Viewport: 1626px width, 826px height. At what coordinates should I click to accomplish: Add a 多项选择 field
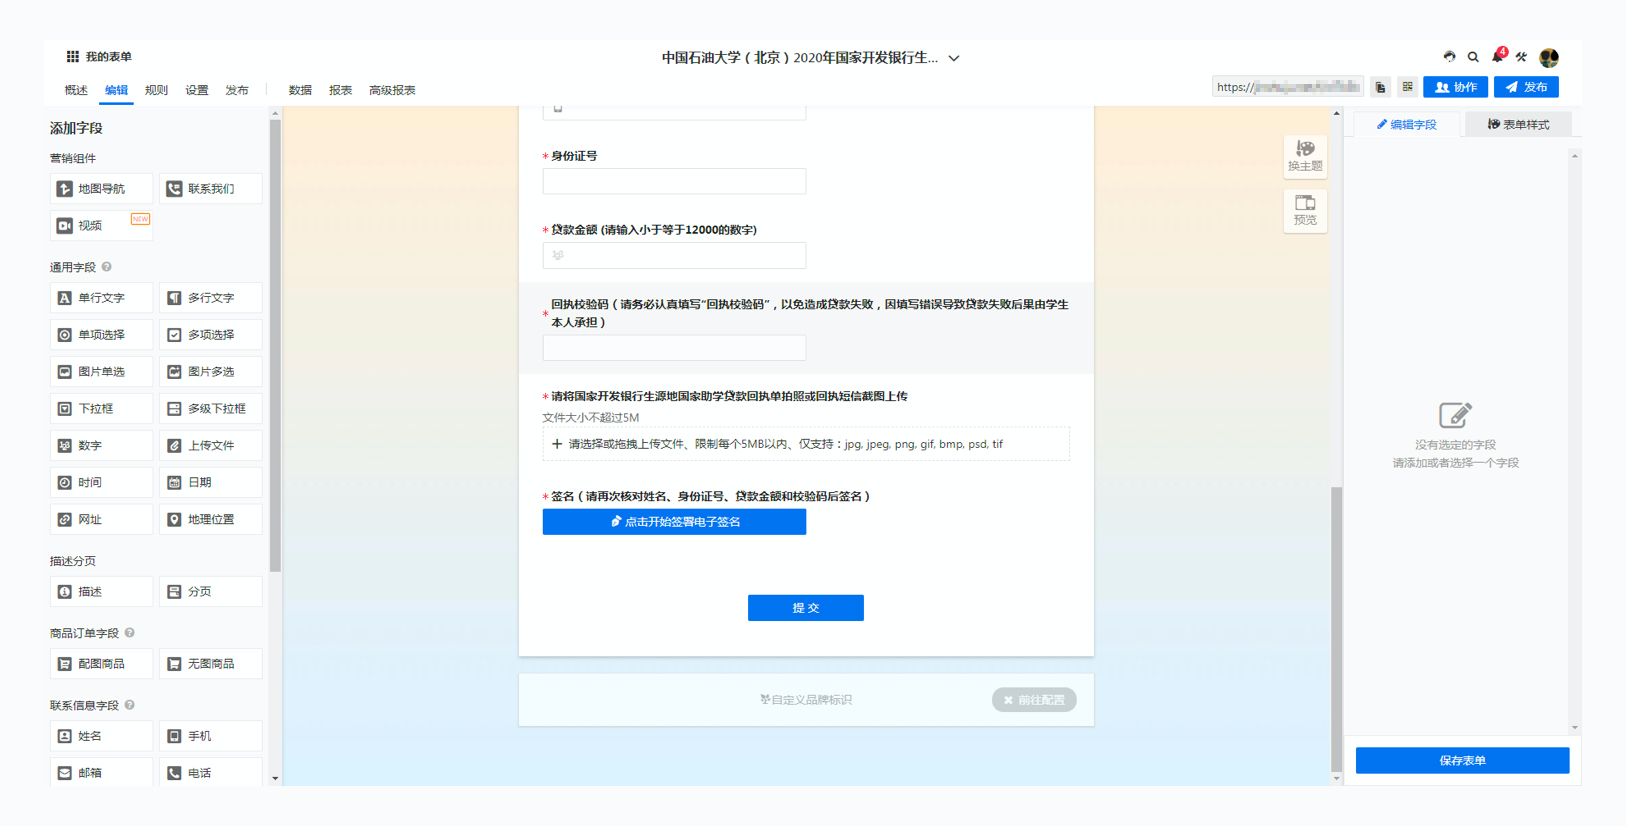(x=211, y=335)
